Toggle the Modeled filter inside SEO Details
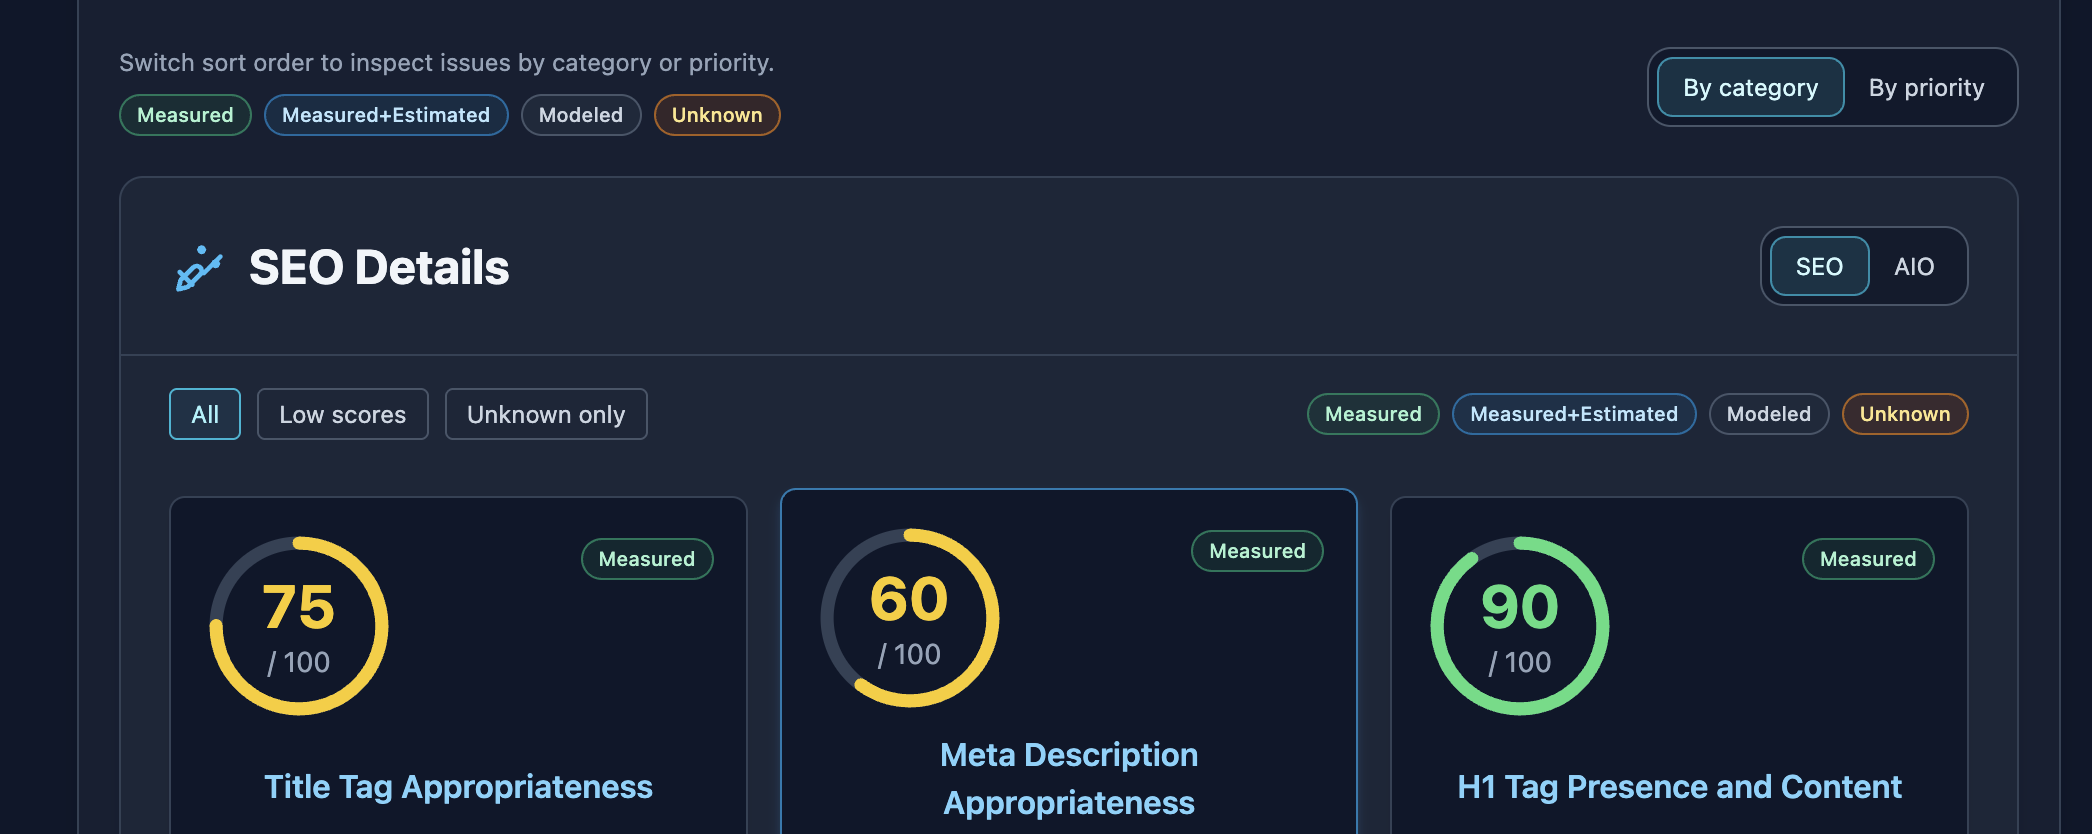 [x=1768, y=413]
